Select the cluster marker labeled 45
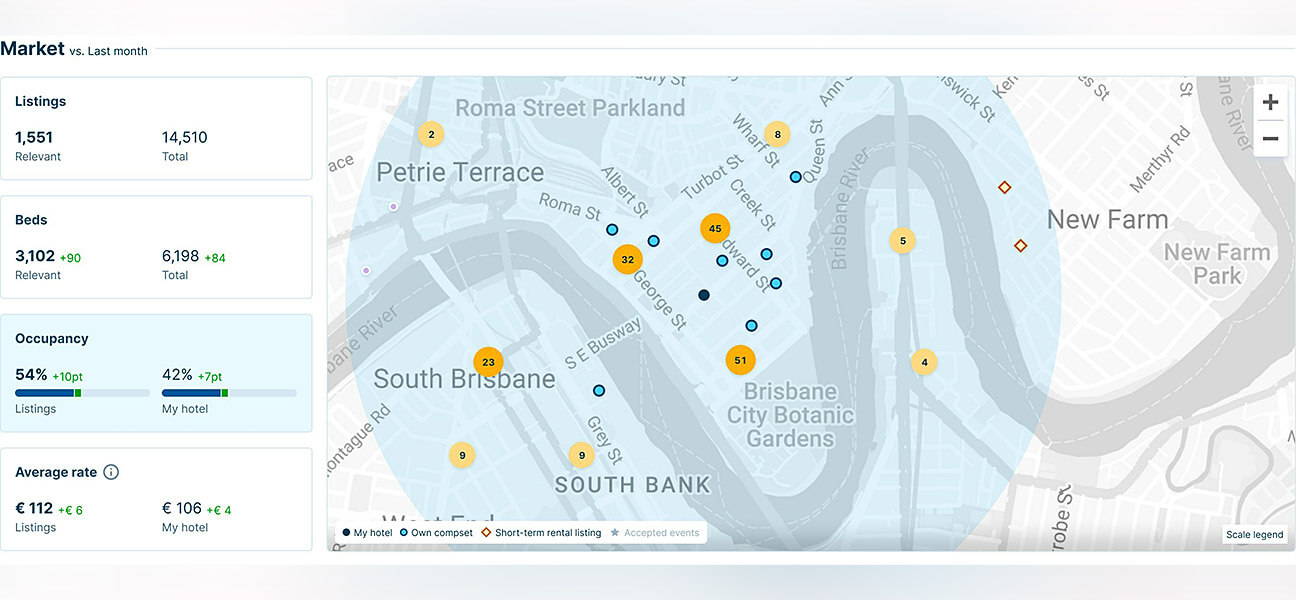 (x=714, y=228)
